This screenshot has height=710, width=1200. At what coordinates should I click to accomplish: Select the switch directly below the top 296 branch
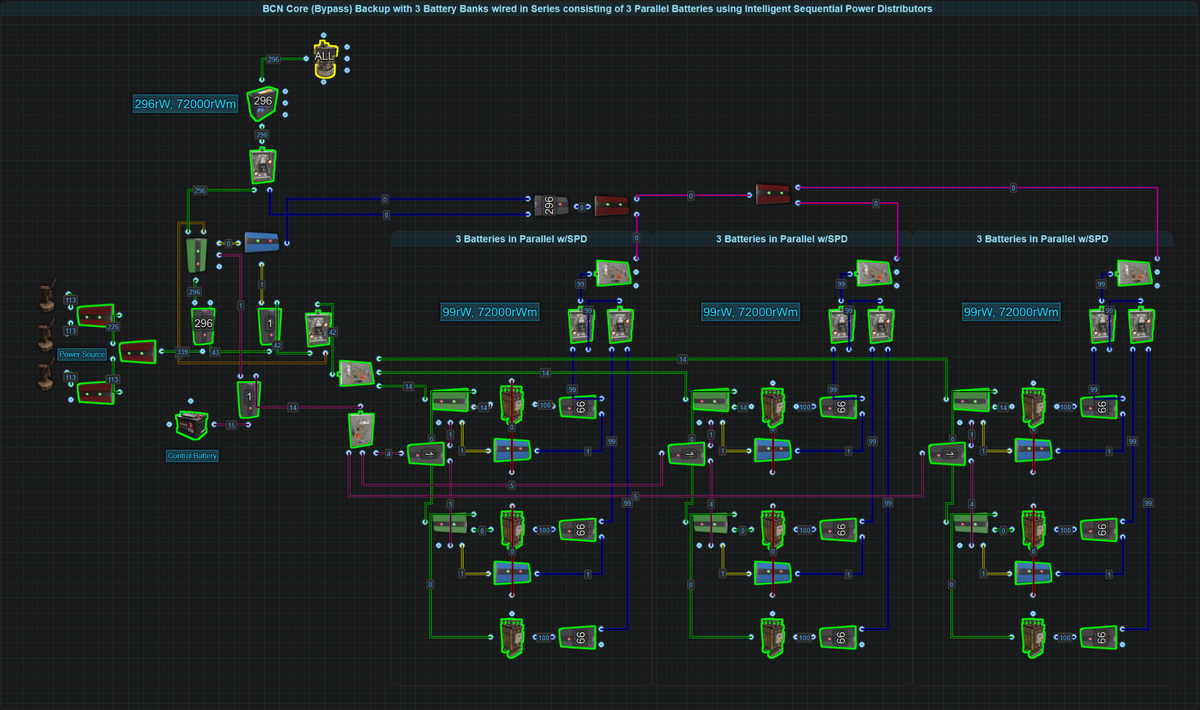[x=262, y=165]
